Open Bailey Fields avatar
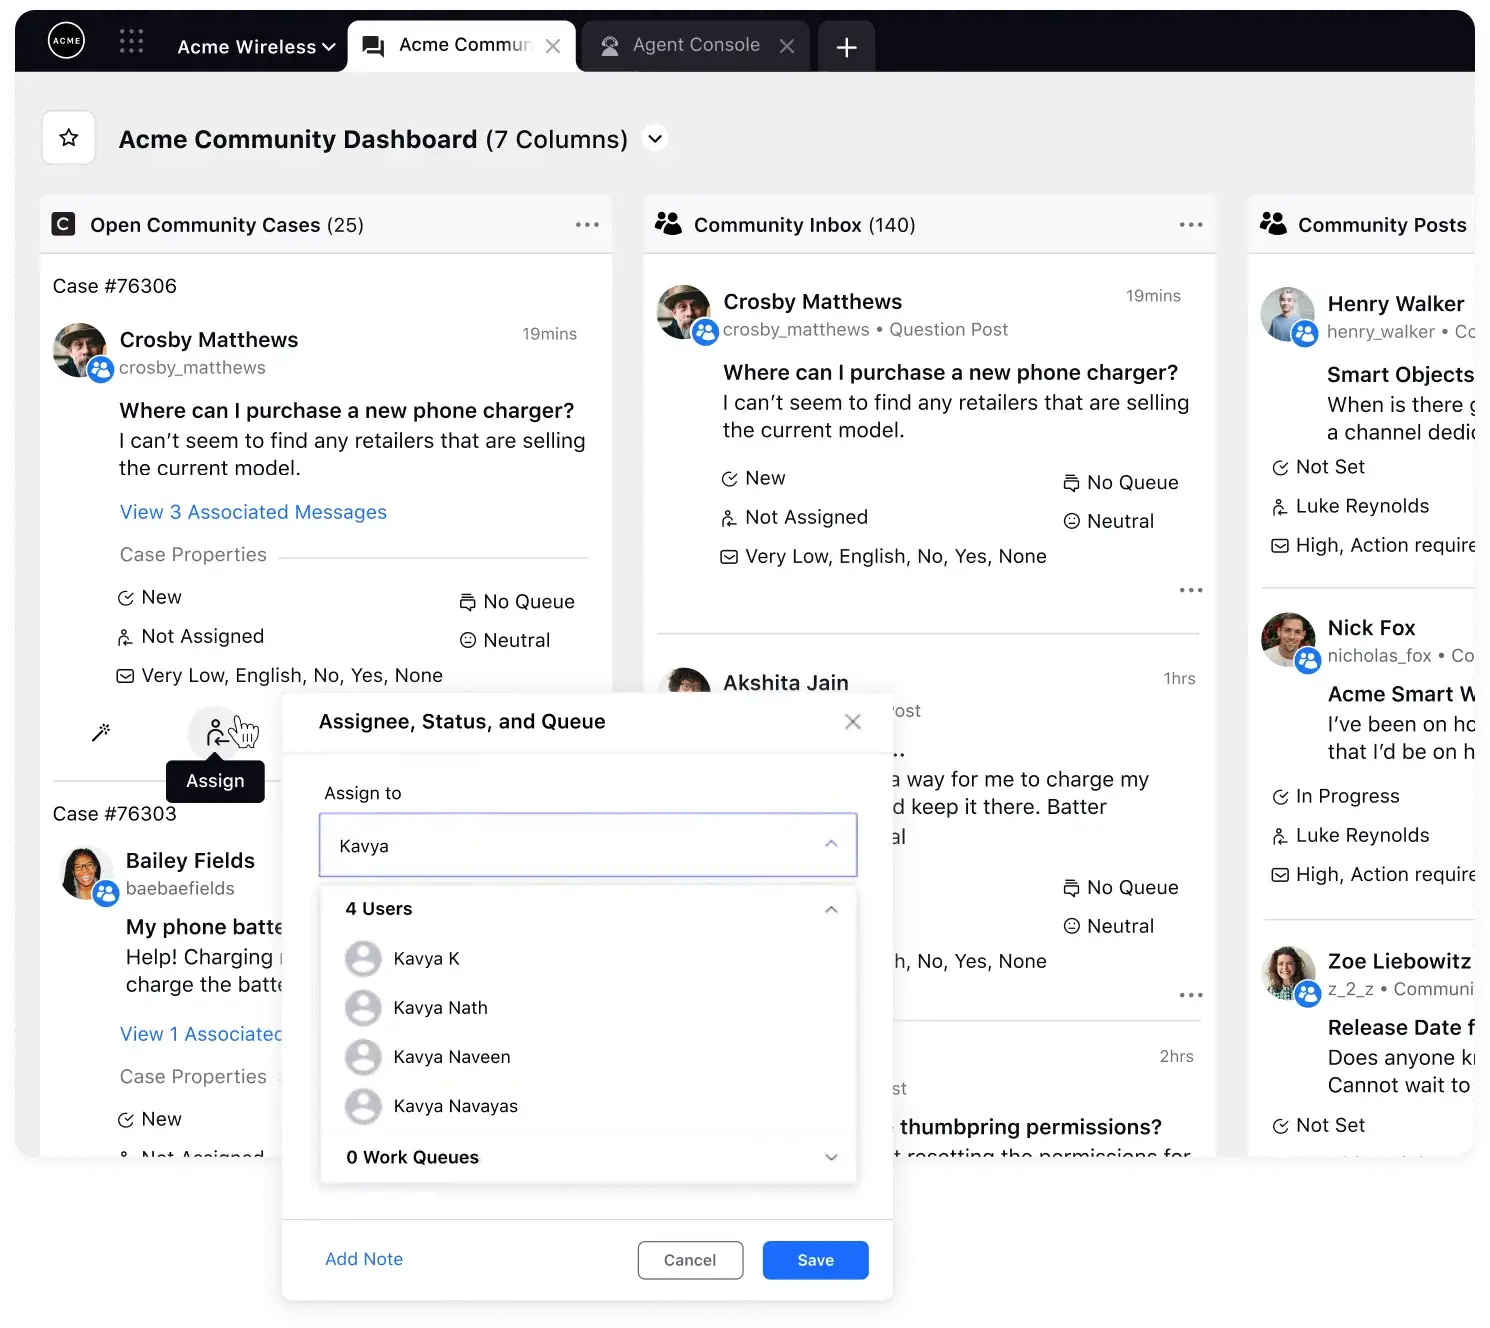1490x1328 pixels. tap(88, 874)
